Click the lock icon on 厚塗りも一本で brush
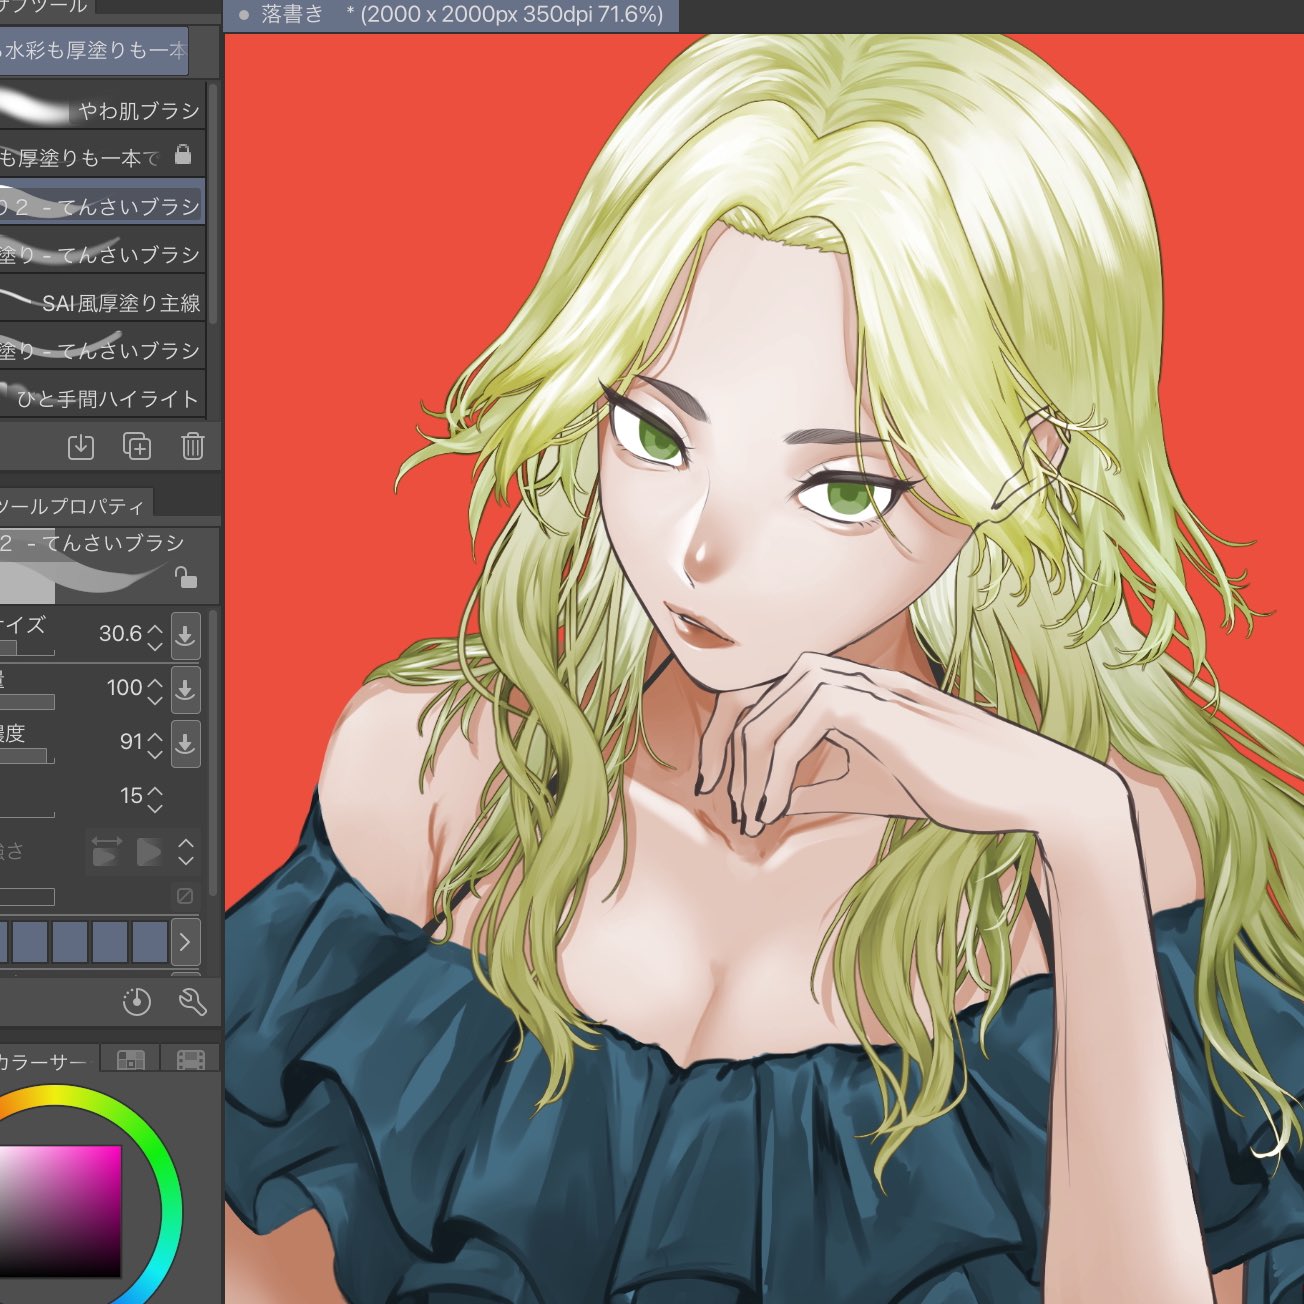 (182, 154)
